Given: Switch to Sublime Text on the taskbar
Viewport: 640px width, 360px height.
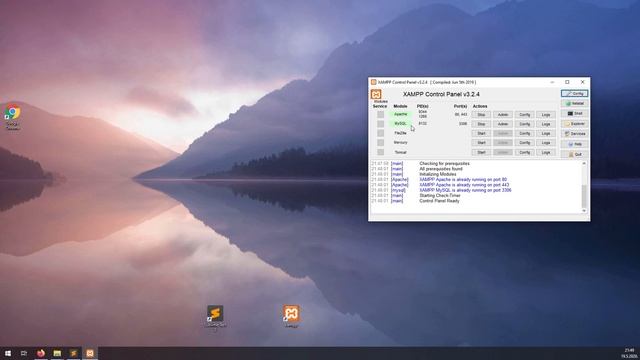Looking at the screenshot, I should tap(73, 353).
